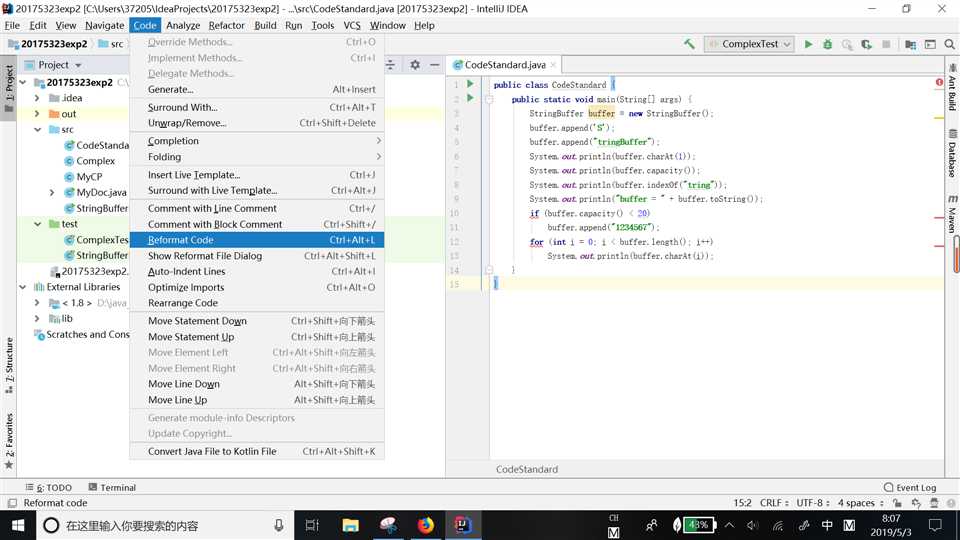Click run gutter icon beside main method
960x540 pixels.
(x=470, y=98)
